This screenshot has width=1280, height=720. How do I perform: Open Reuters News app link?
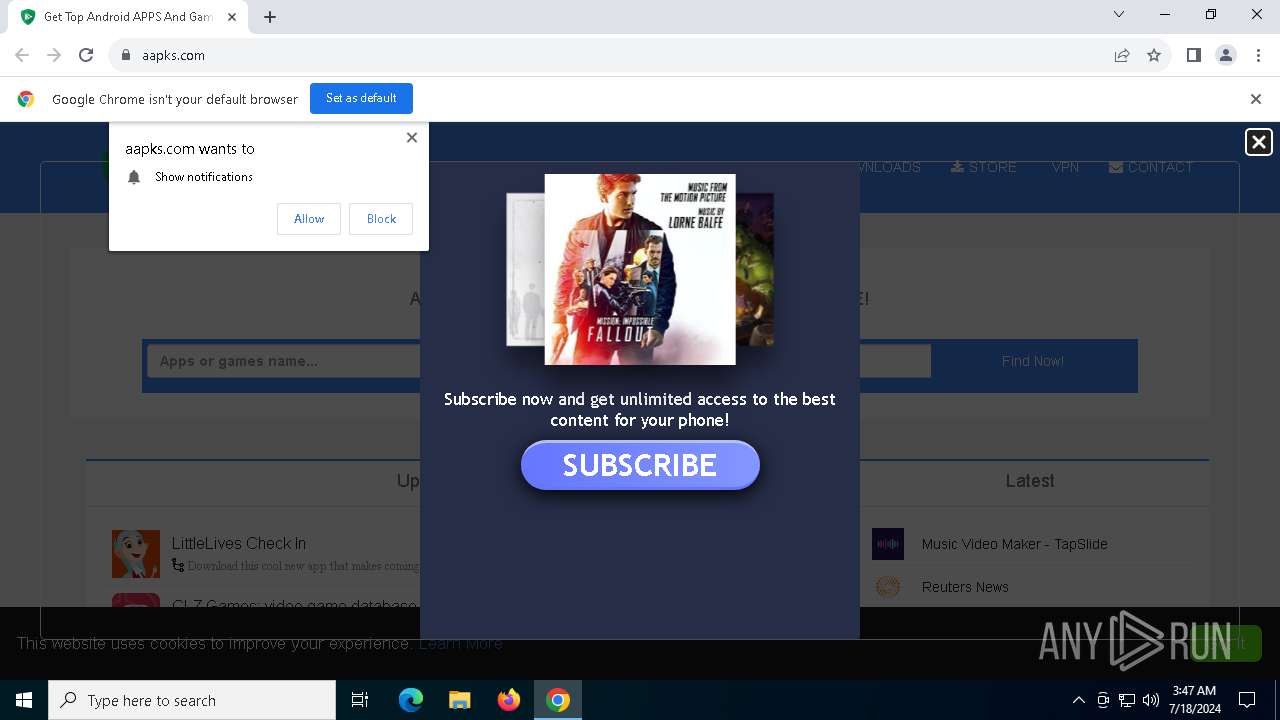(965, 587)
